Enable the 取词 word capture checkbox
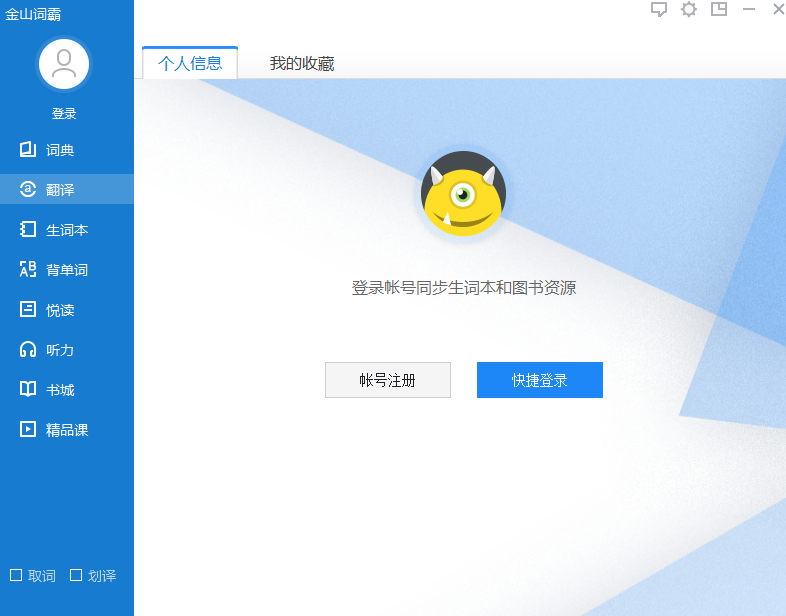Viewport: 786px width, 616px height. [16, 575]
